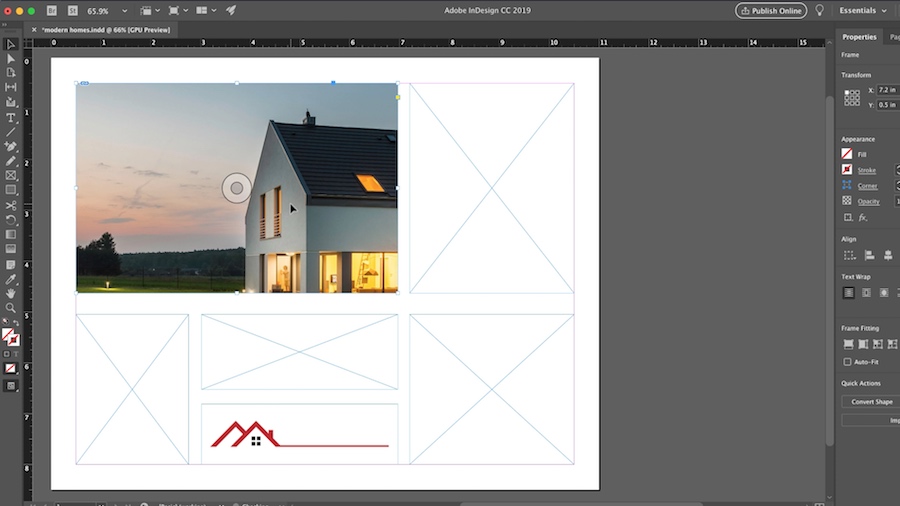
Task: Open Adobe Stock from the top bar
Action: pos(73,10)
